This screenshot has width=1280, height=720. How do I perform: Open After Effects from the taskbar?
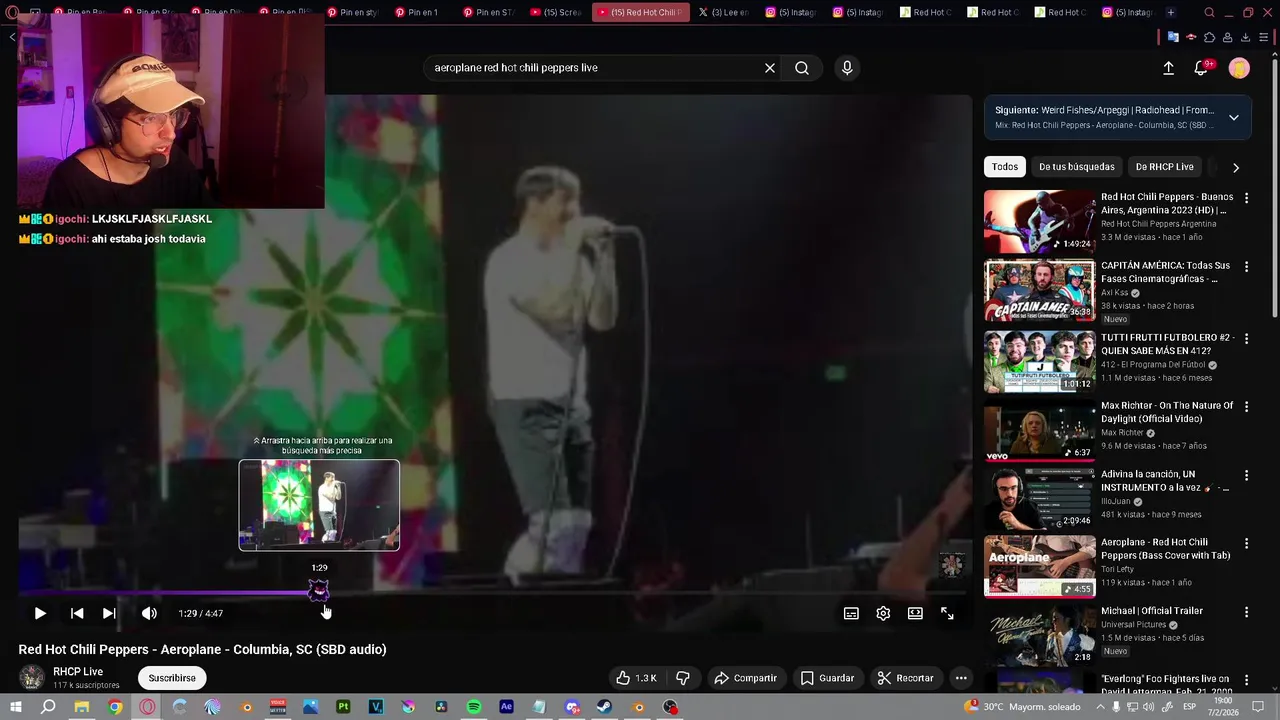click(x=506, y=707)
